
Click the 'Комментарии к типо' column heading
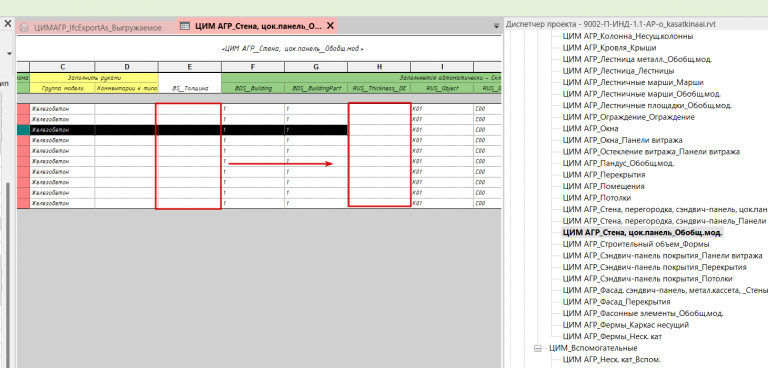pyautogui.click(x=126, y=88)
